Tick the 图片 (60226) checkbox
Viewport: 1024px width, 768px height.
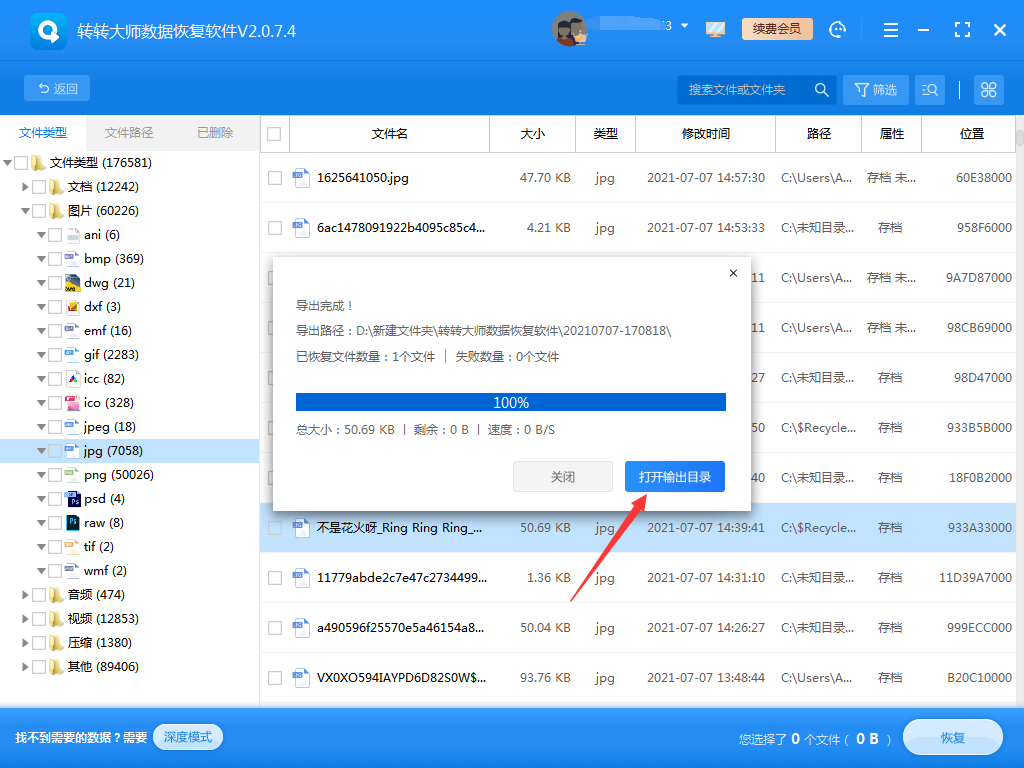39,211
